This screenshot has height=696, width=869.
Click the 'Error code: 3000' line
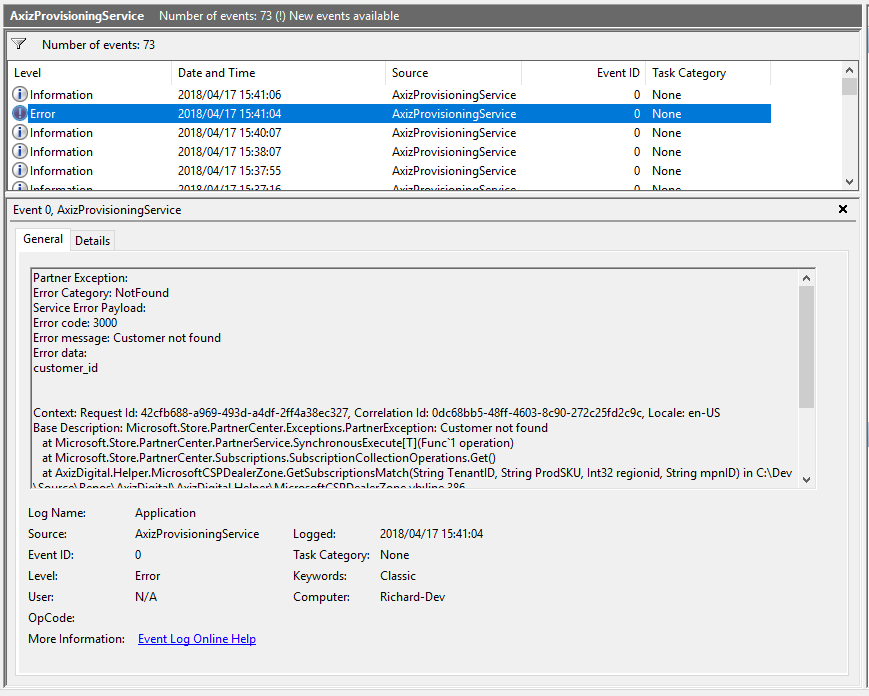click(x=75, y=323)
